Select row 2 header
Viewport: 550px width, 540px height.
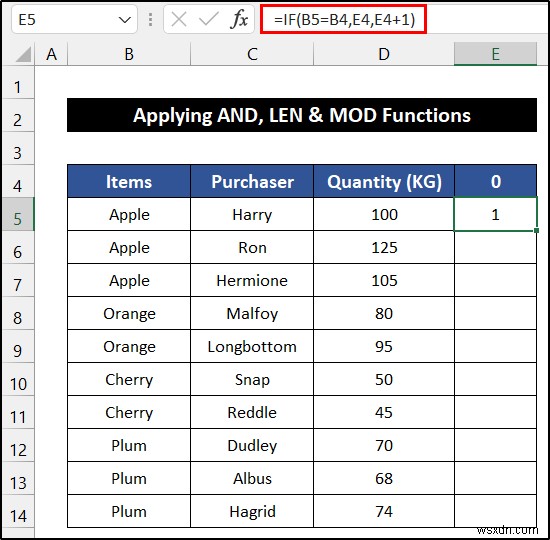[18, 116]
